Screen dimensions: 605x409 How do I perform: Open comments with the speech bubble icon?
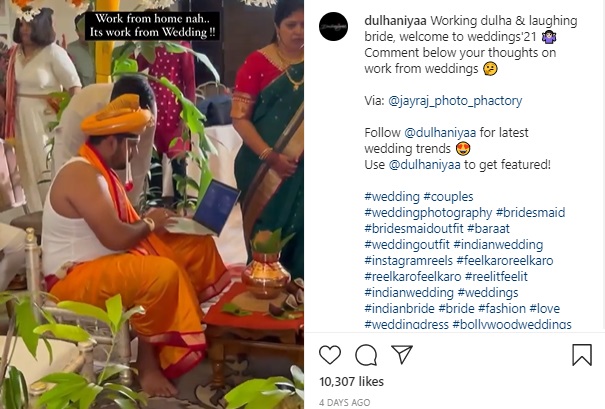[x=366, y=355]
